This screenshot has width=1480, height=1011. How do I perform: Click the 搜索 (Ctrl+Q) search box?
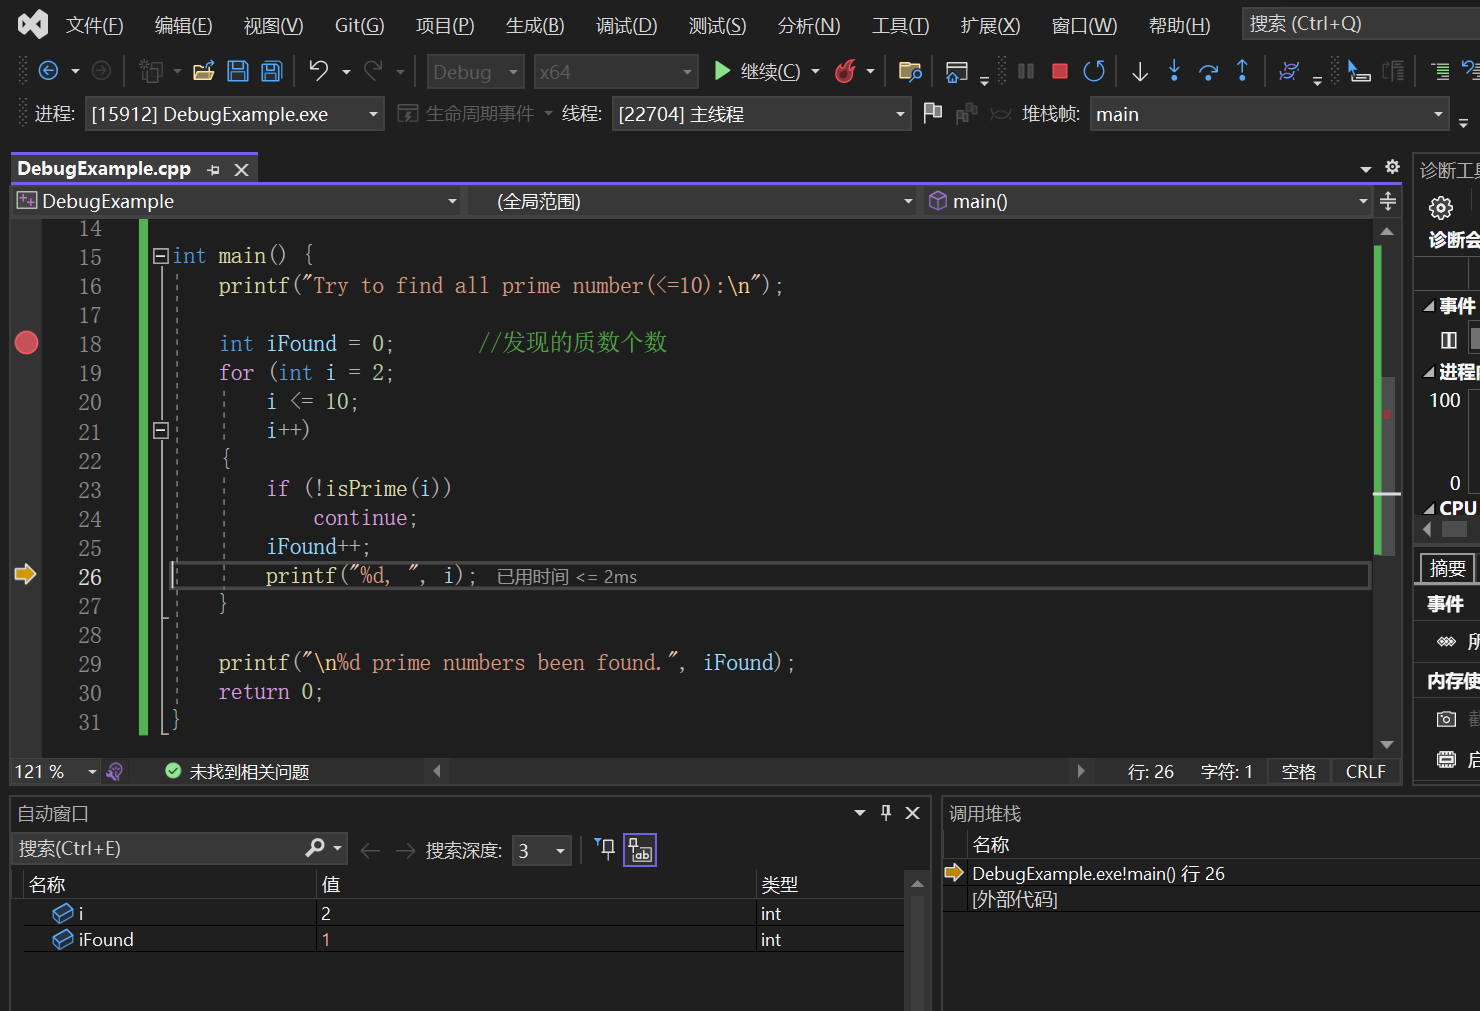pyautogui.click(x=1360, y=24)
